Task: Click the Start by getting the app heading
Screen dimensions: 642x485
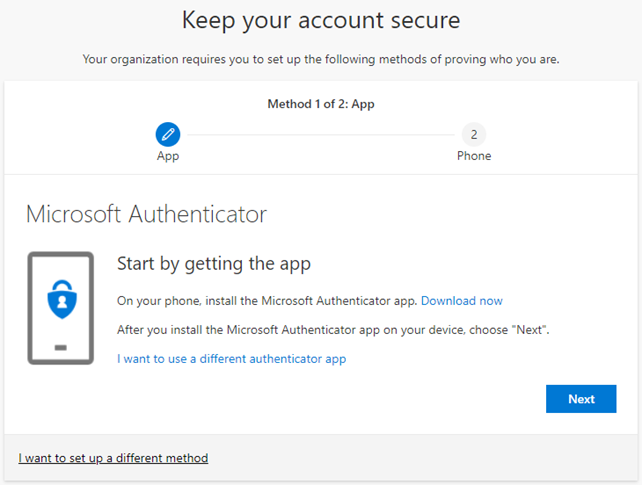Action: (x=214, y=264)
